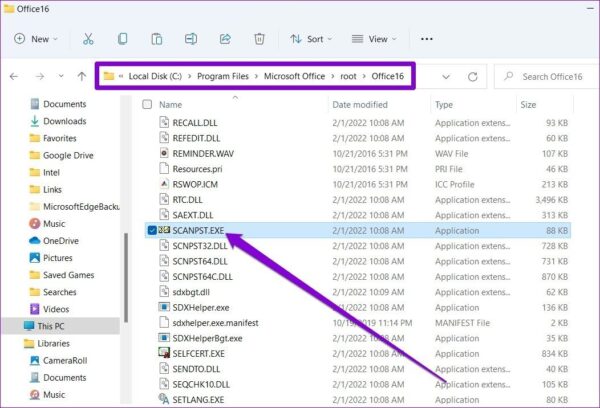Navigate to root breadcrumb
The image size is (600, 408).
[348, 76]
